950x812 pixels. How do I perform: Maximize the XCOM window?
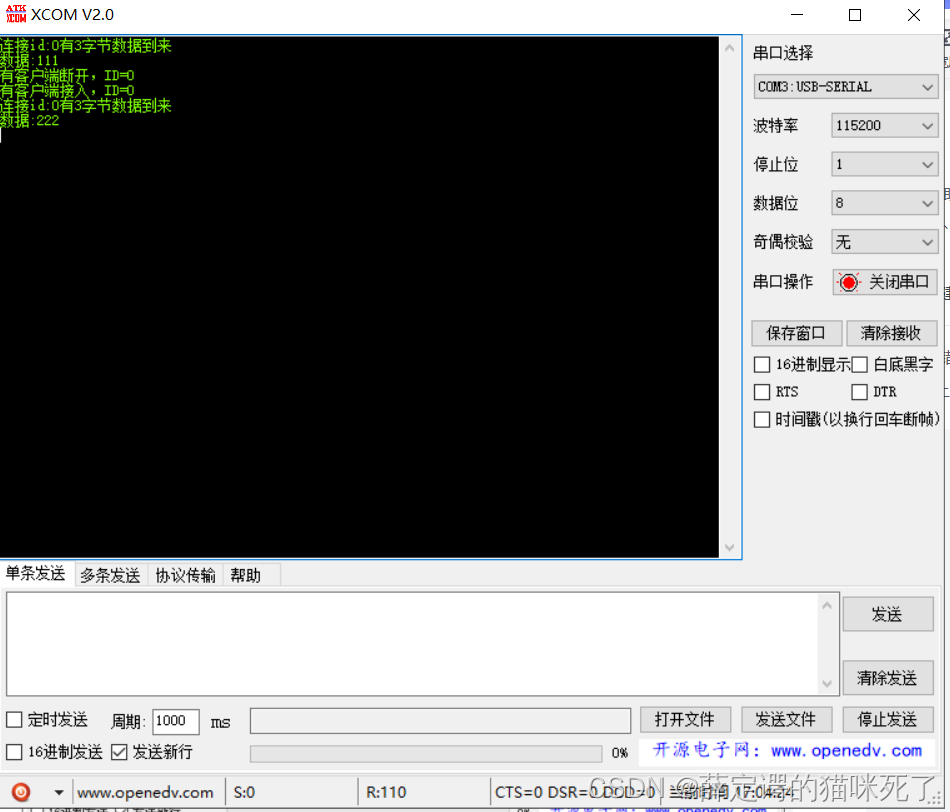(855, 15)
